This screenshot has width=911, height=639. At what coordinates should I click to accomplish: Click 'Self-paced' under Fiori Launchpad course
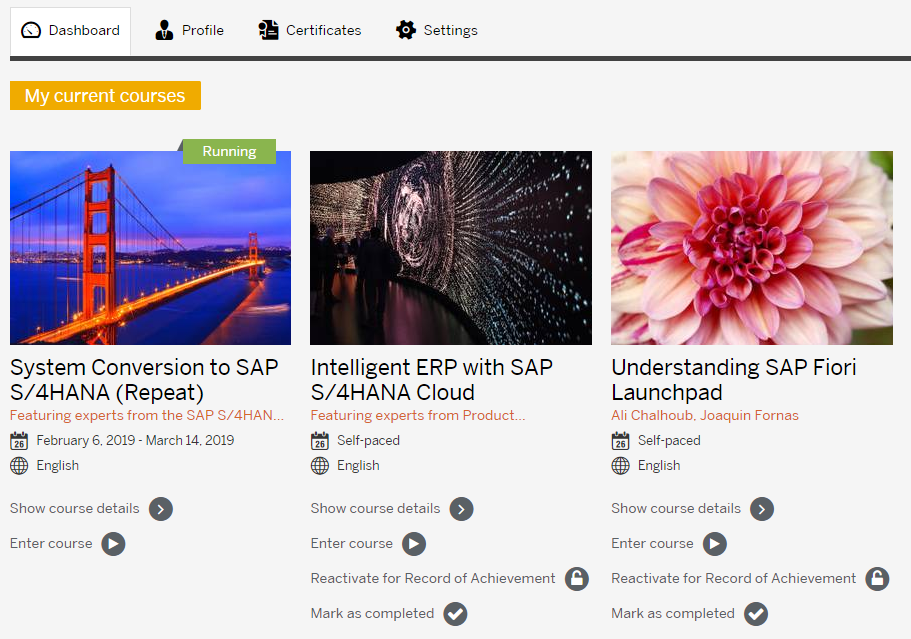pyautogui.click(x=669, y=440)
